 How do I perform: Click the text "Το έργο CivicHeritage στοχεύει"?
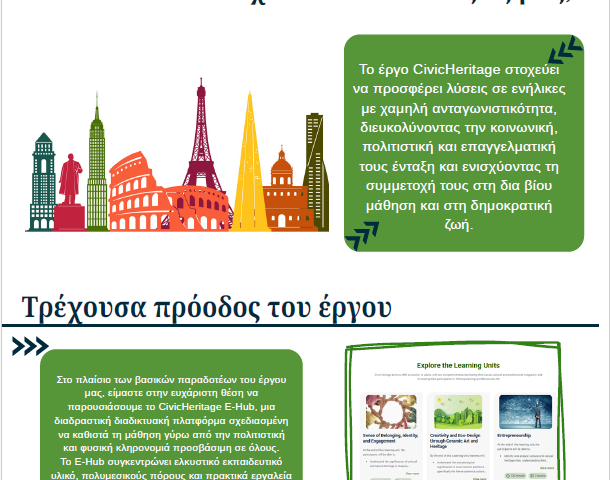459,70
